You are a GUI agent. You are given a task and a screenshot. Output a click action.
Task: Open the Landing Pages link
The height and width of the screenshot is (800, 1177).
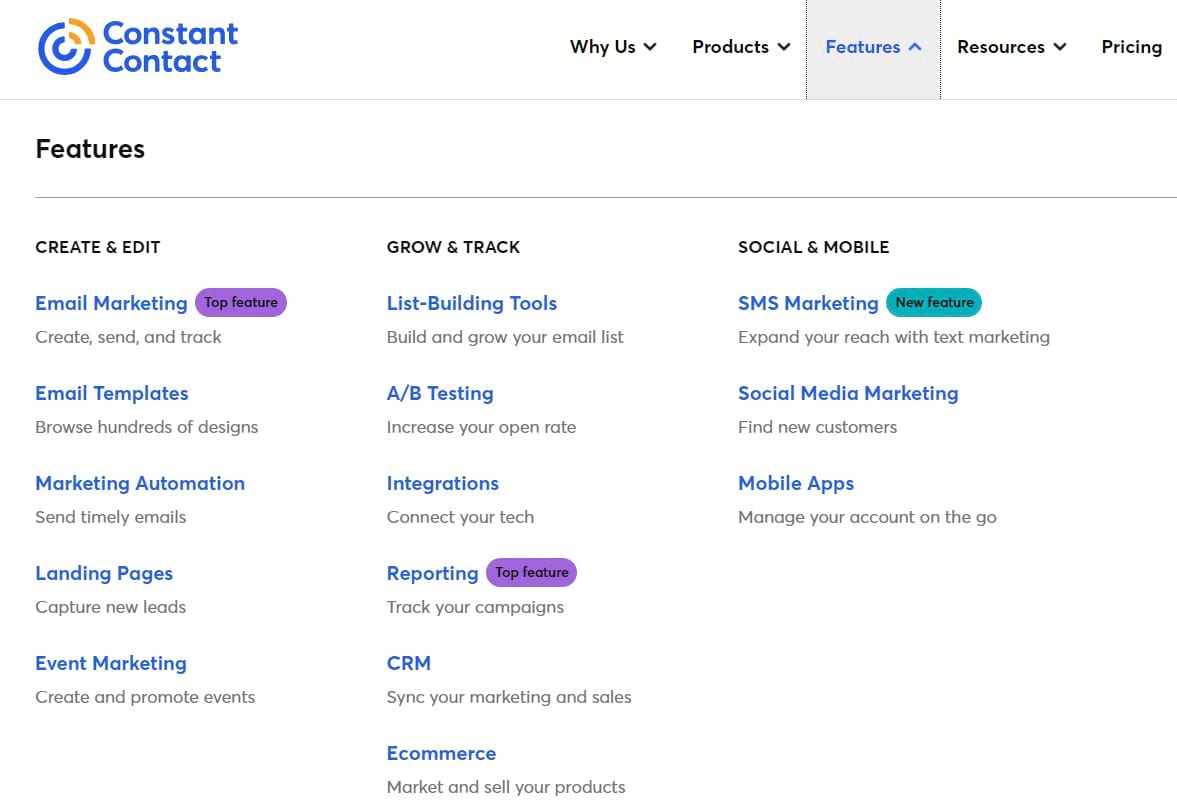104,573
